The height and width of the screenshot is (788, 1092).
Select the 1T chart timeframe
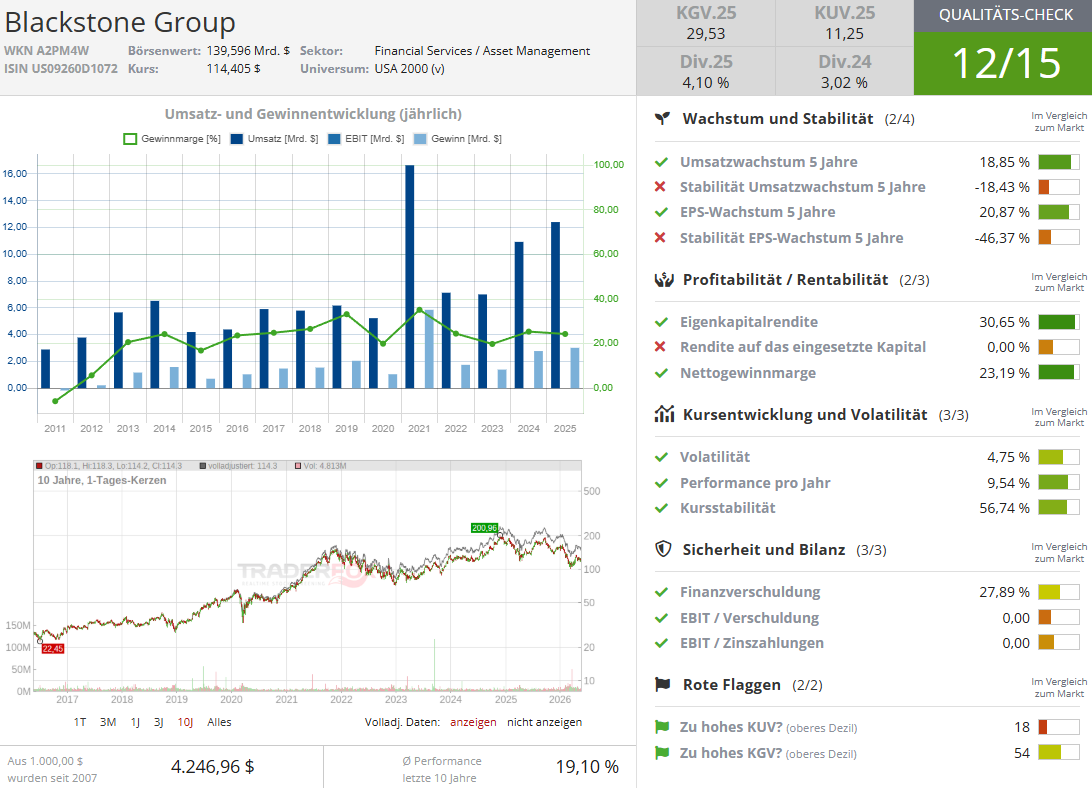[x=80, y=723]
